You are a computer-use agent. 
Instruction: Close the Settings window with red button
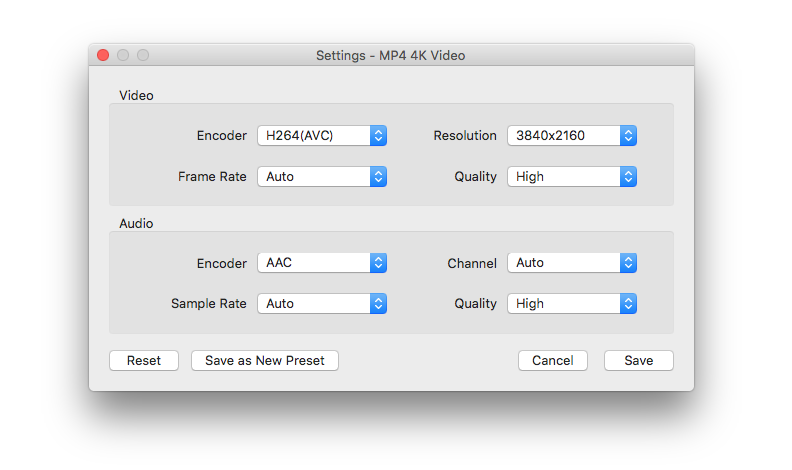tap(103, 55)
